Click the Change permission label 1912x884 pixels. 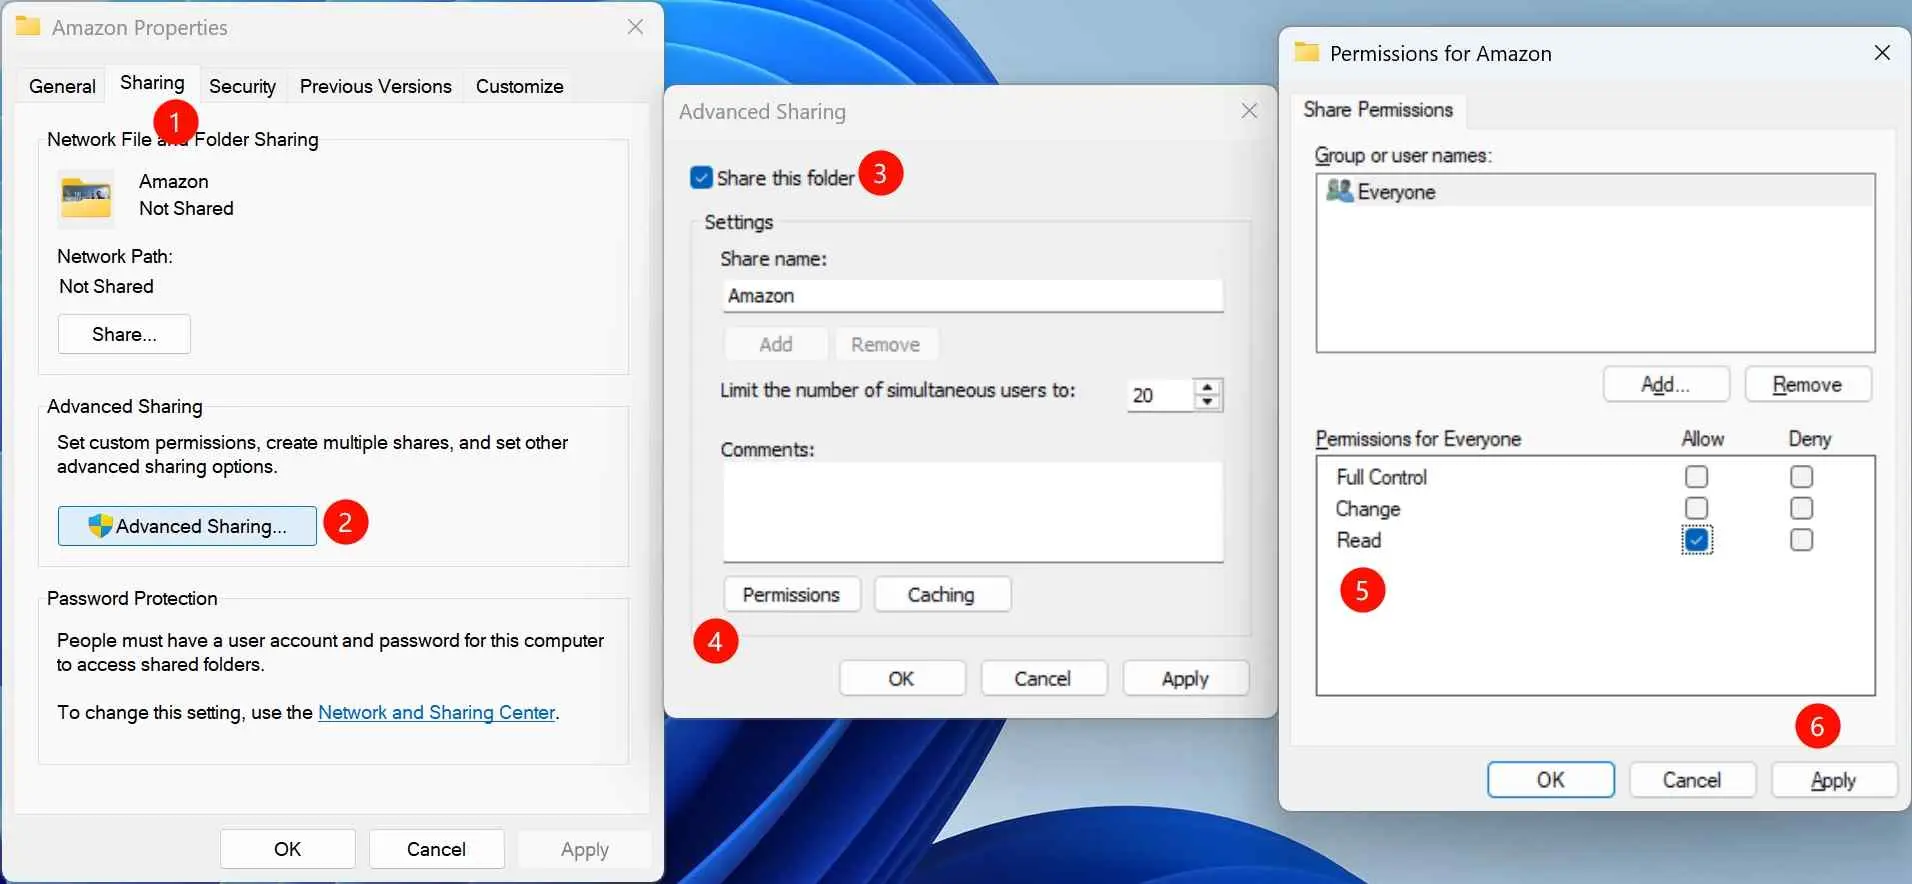point(1367,509)
